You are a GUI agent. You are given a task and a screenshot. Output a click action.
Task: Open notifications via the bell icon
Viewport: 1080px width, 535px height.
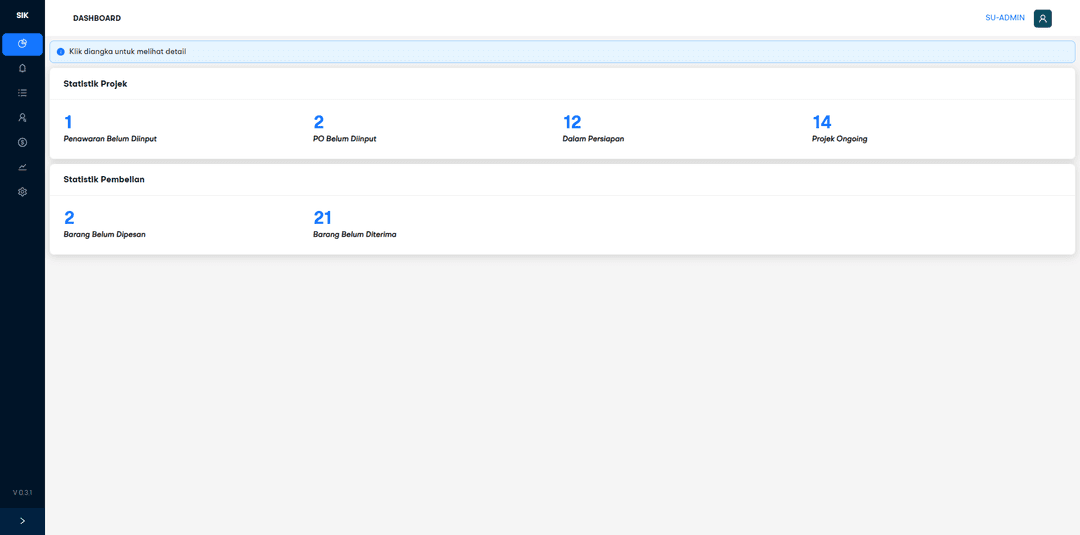click(22, 68)
